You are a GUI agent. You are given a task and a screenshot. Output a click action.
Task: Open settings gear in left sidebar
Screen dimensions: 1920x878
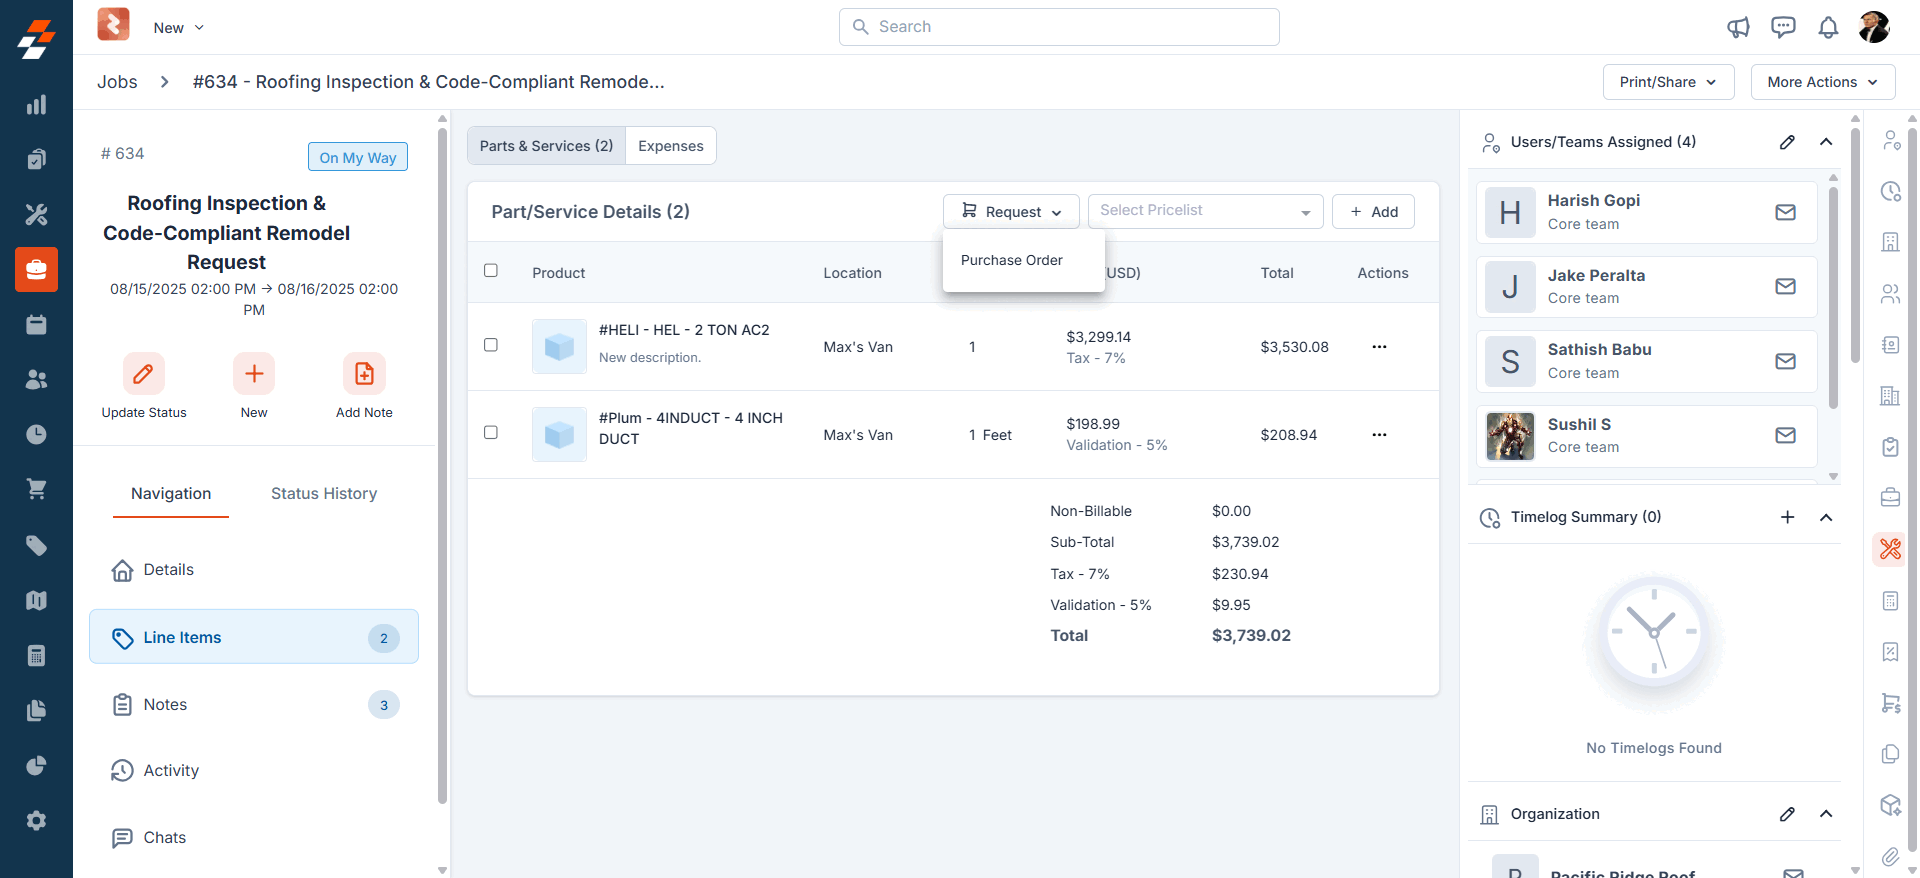click(36, 820)
